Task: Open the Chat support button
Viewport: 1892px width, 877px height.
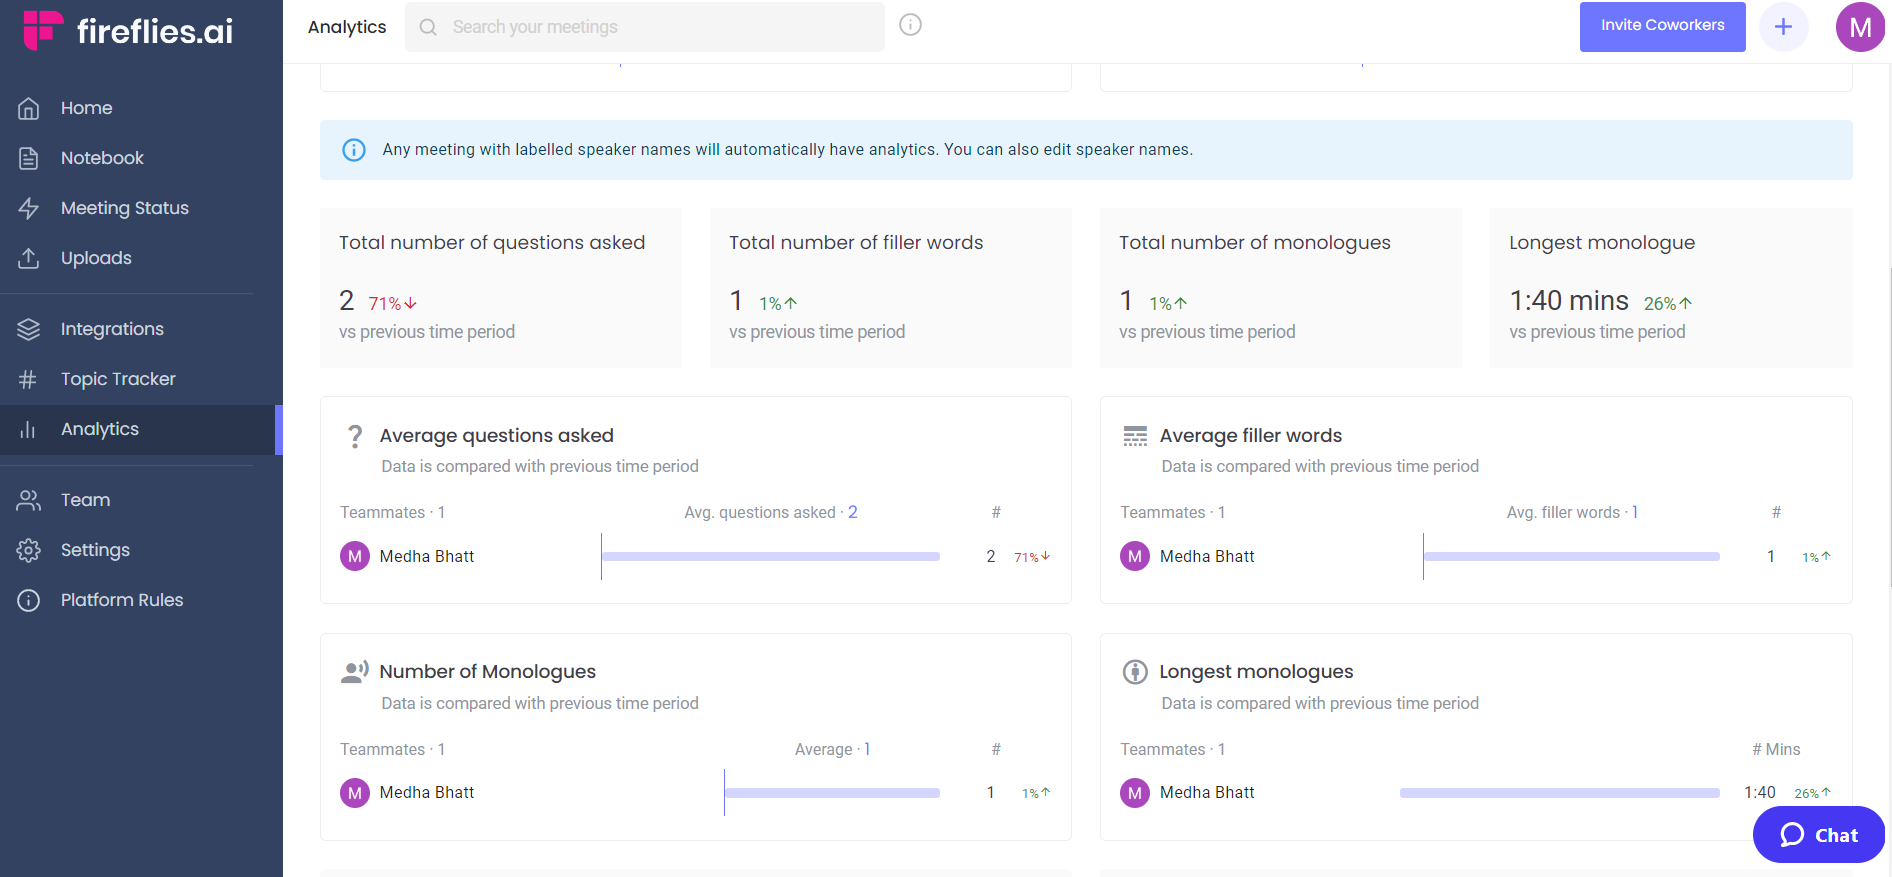Action: (1818, 835)
